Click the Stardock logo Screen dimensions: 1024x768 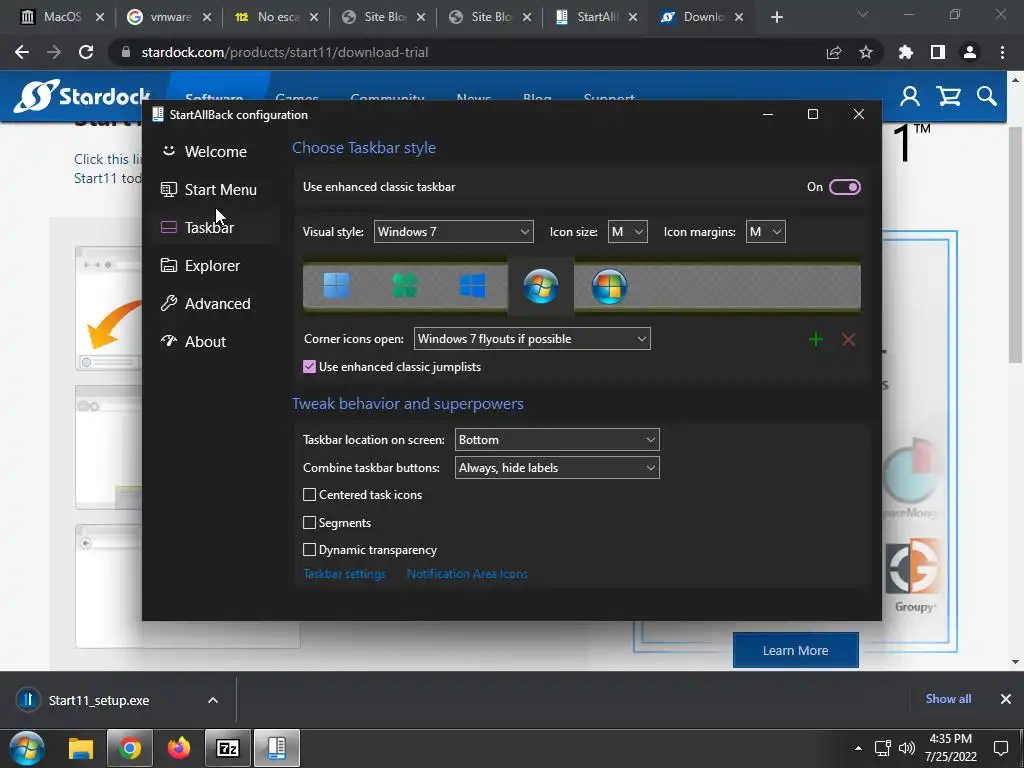pyautogui.click(x=82, y=95)
